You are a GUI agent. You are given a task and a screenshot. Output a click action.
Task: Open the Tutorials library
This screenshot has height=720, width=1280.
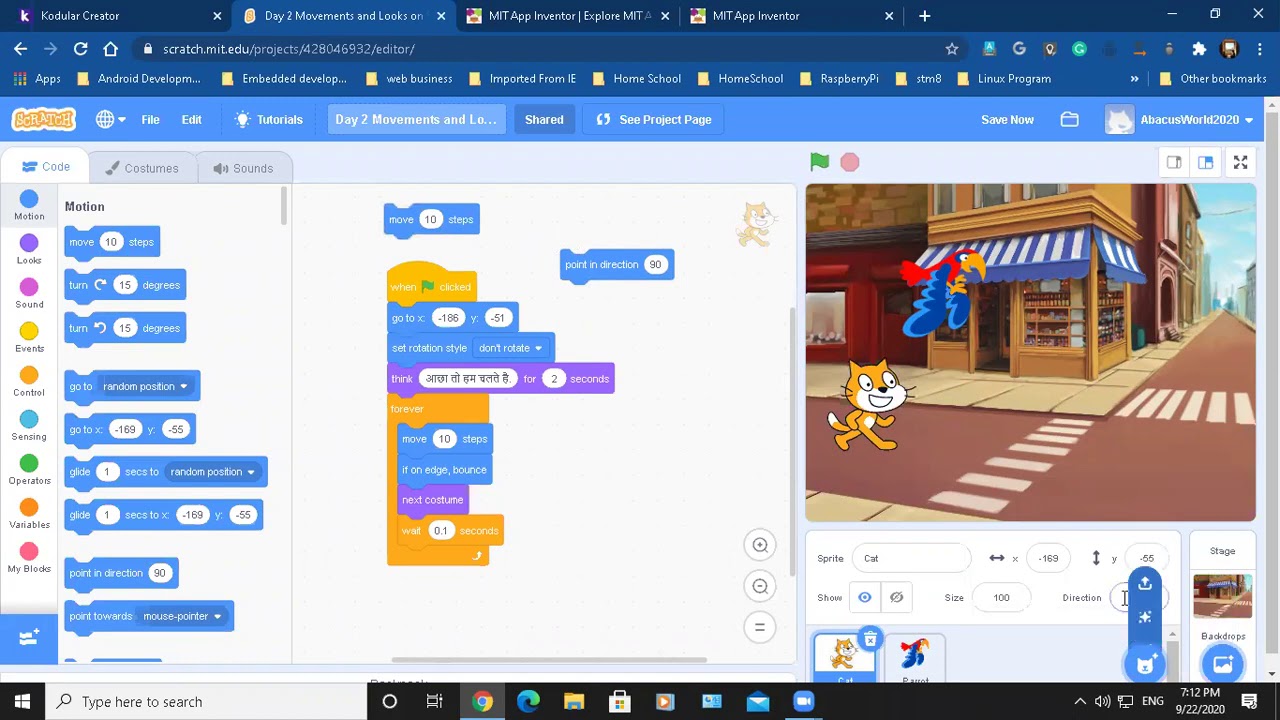tap(268, 120)
